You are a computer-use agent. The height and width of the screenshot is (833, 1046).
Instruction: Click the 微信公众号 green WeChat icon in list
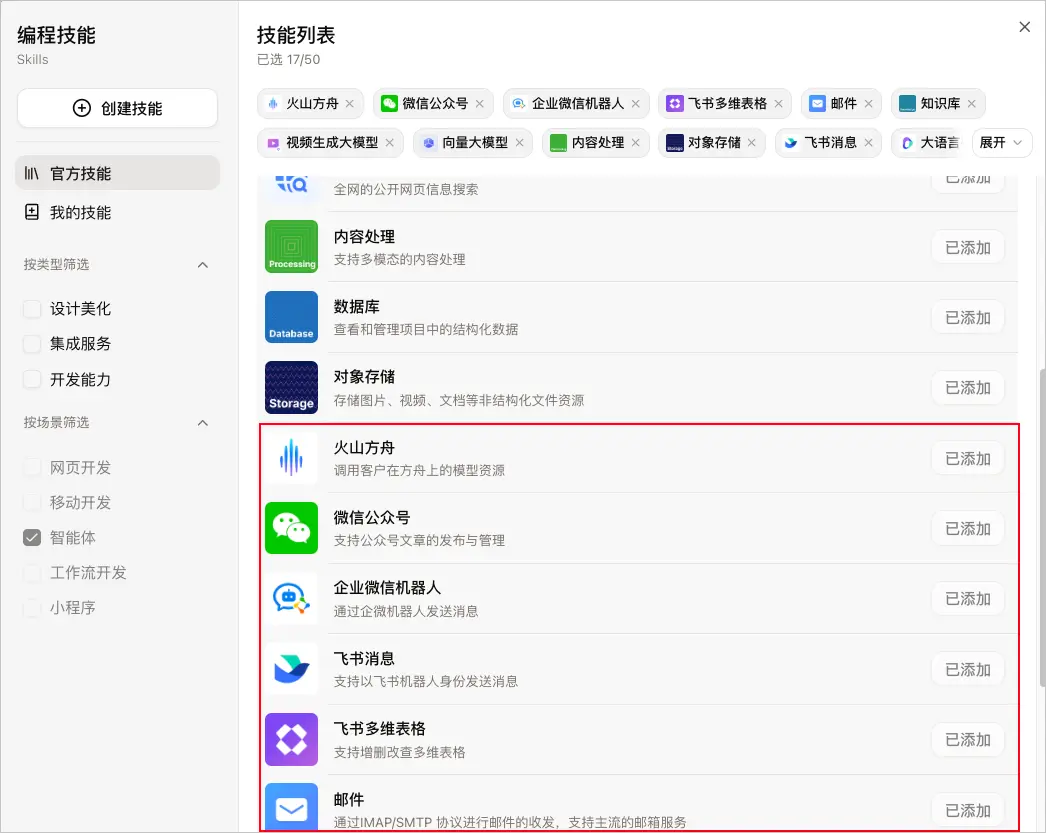(x=292, y=528)
